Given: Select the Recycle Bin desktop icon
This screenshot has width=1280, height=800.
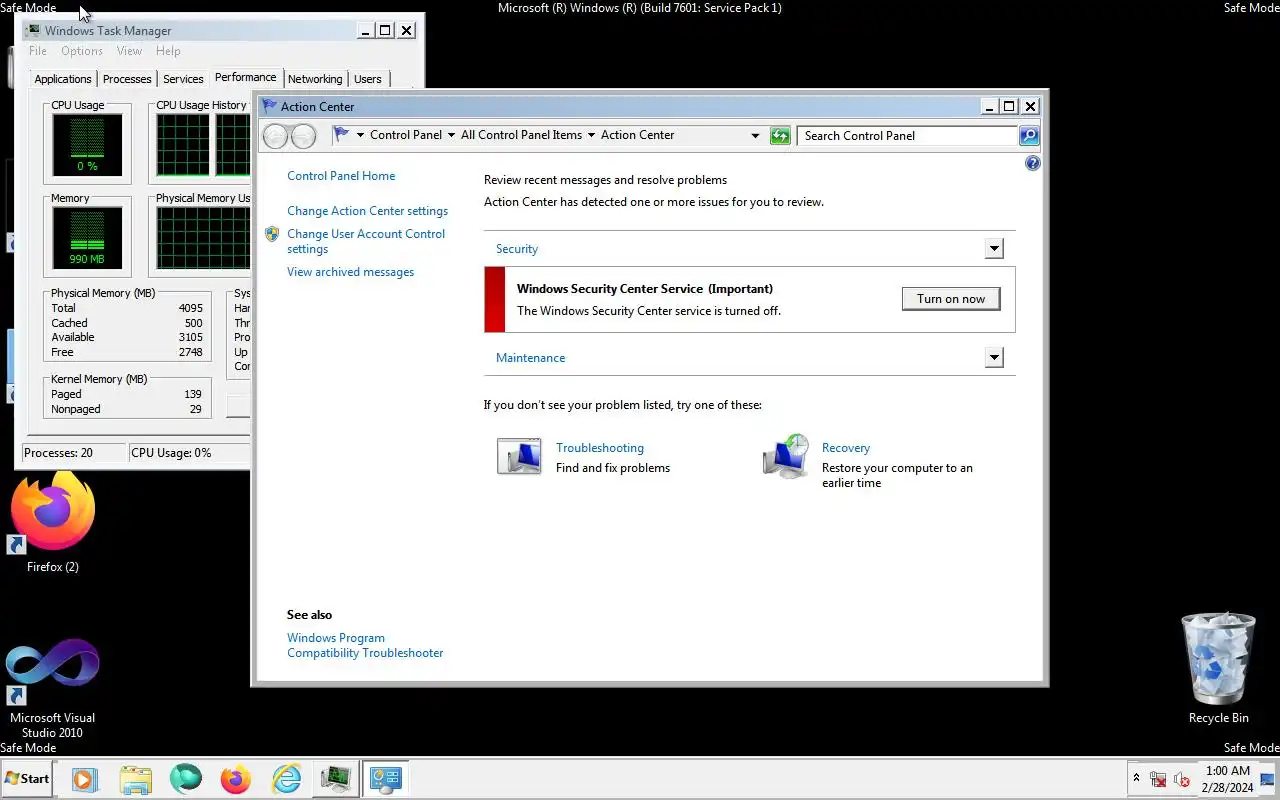Looking at the screenshot, I should pos(1218,668).
